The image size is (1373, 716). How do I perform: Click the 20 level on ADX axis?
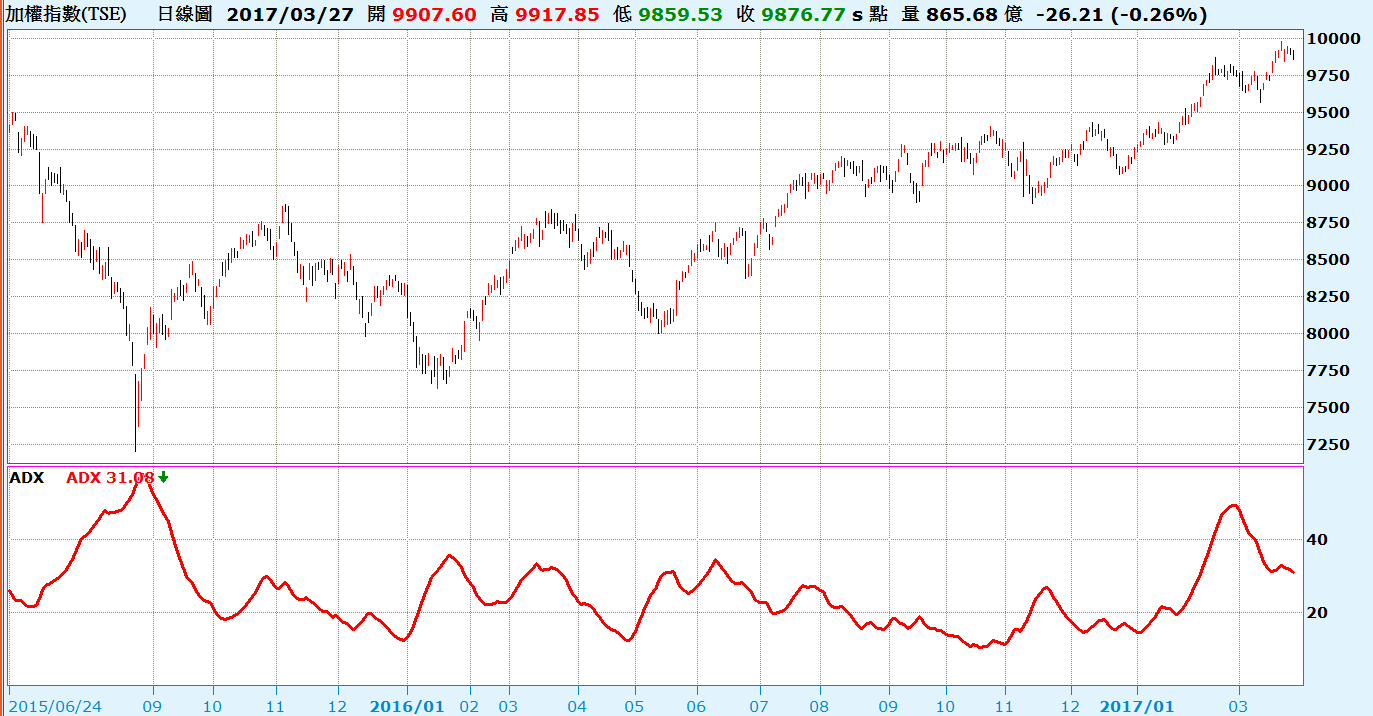1318,612
